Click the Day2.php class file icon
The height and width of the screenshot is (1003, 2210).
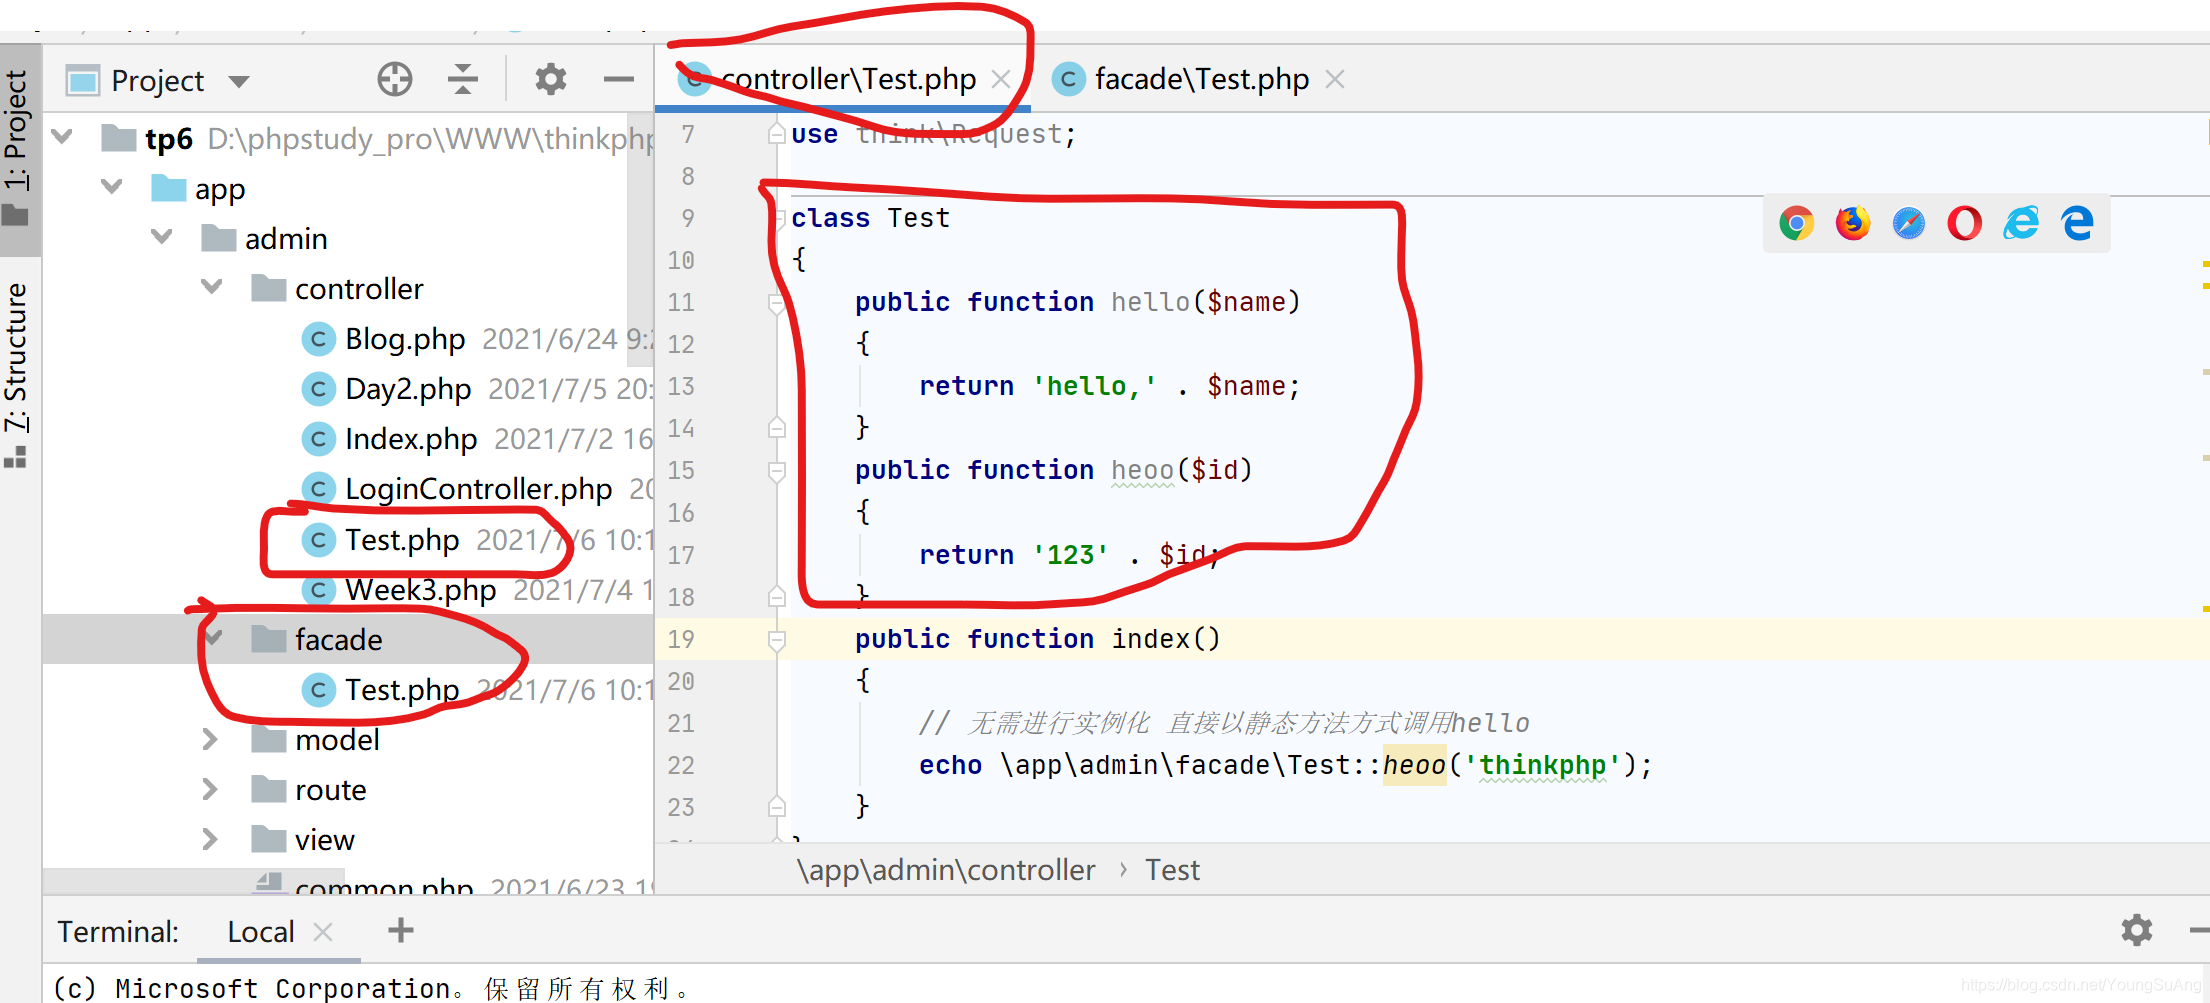click(318, 389)
